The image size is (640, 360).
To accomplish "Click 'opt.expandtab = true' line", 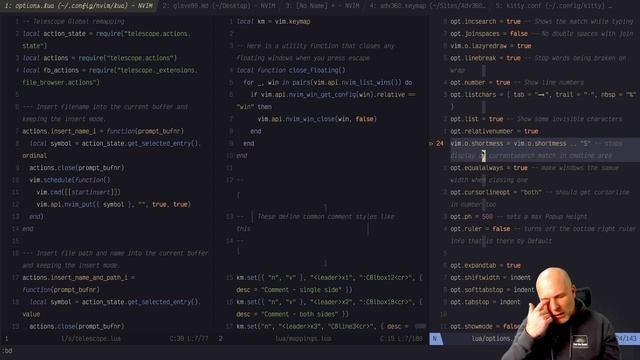I will tap(485, 266).
